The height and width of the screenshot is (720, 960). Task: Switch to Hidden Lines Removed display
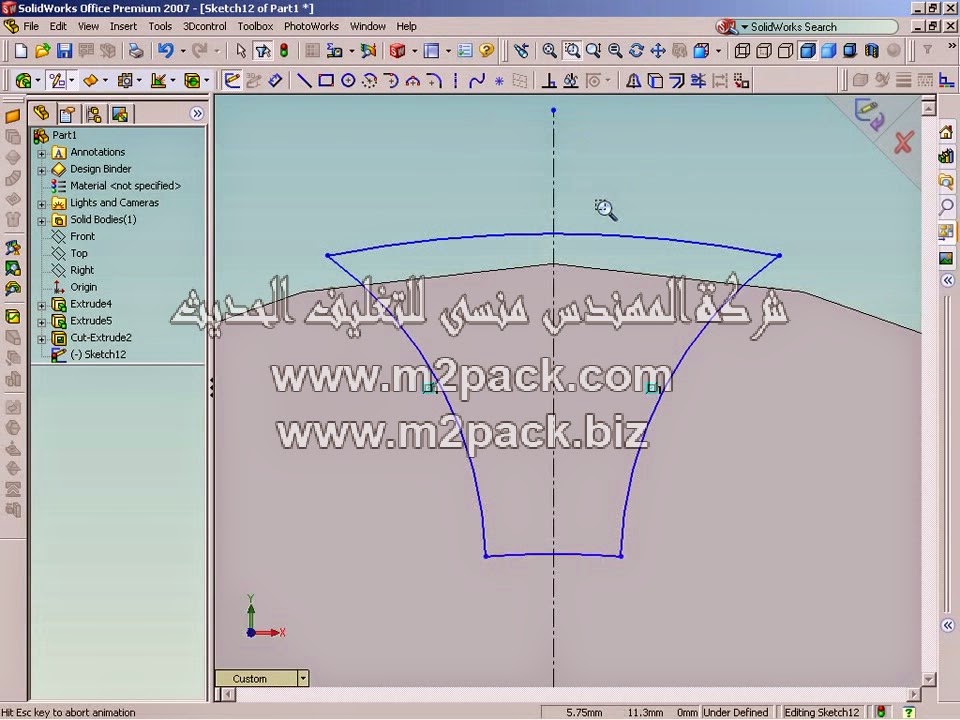pos(786,51)
